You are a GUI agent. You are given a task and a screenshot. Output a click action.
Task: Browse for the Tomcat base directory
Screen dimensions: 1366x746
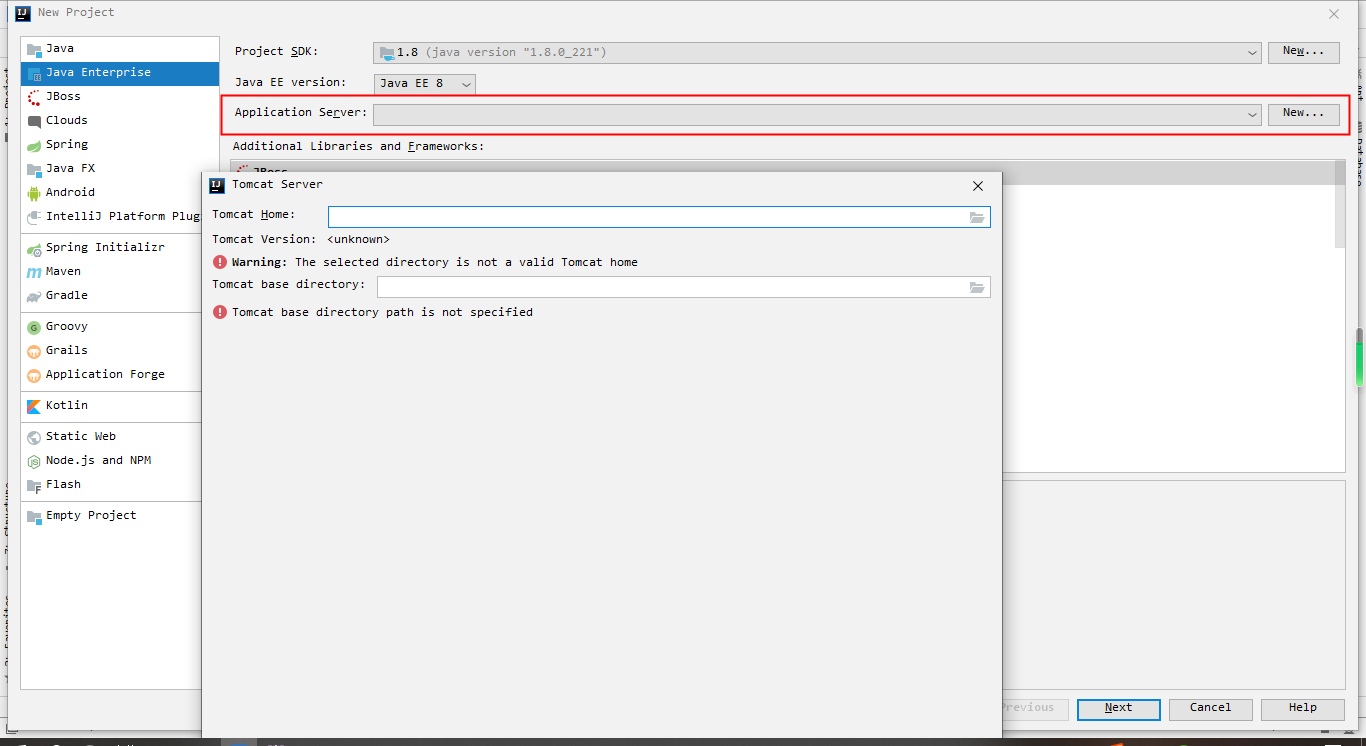(x=977, y=287)
